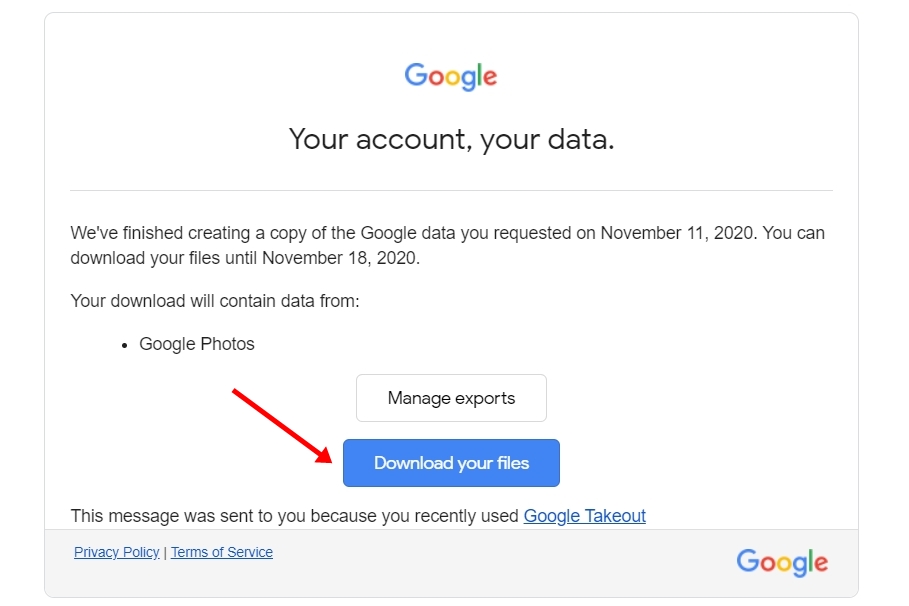Viewport: 909px width, 606px height.
Task: Click the capital G of the footer logo
Action: 747,560
